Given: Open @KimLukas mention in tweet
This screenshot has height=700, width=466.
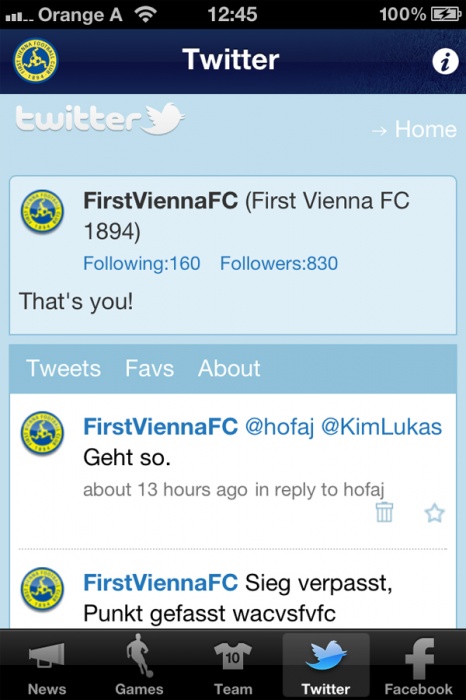Looking at the screenshot, I should click(x=382, y=427).
